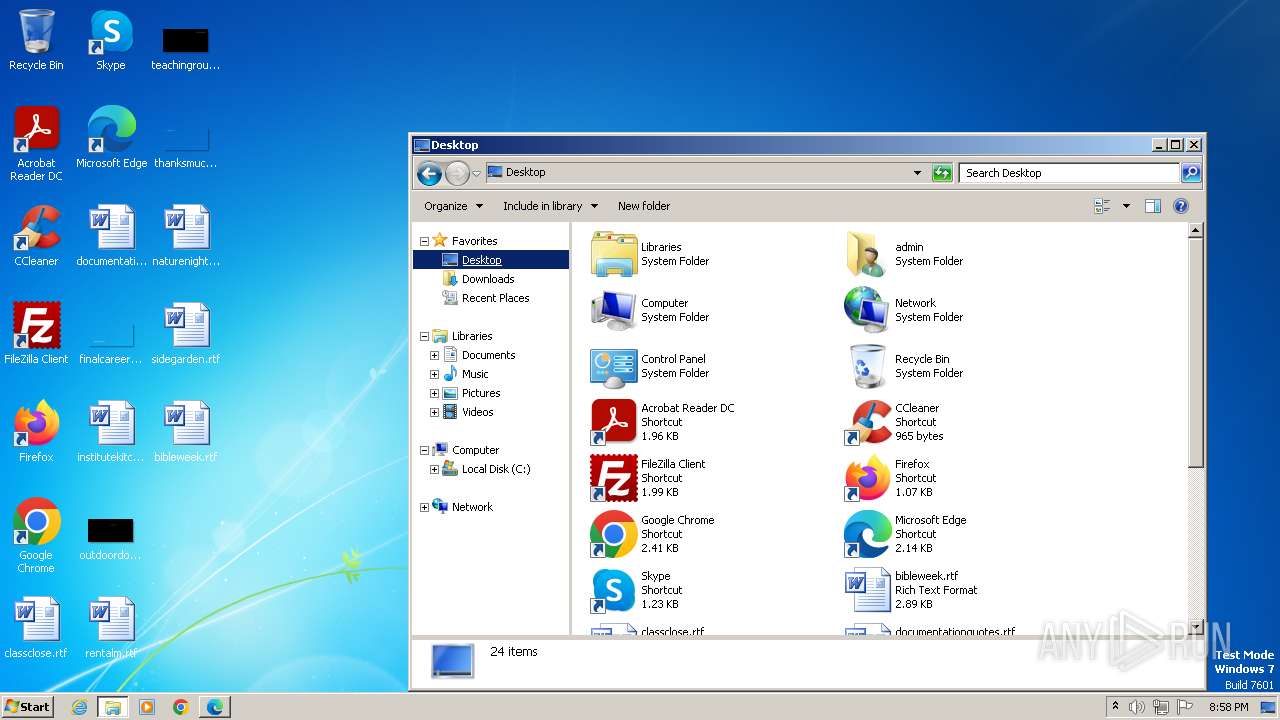Show hidden icons in system tray
The height and width of the screenshot is (720, 1280).
1115,706
